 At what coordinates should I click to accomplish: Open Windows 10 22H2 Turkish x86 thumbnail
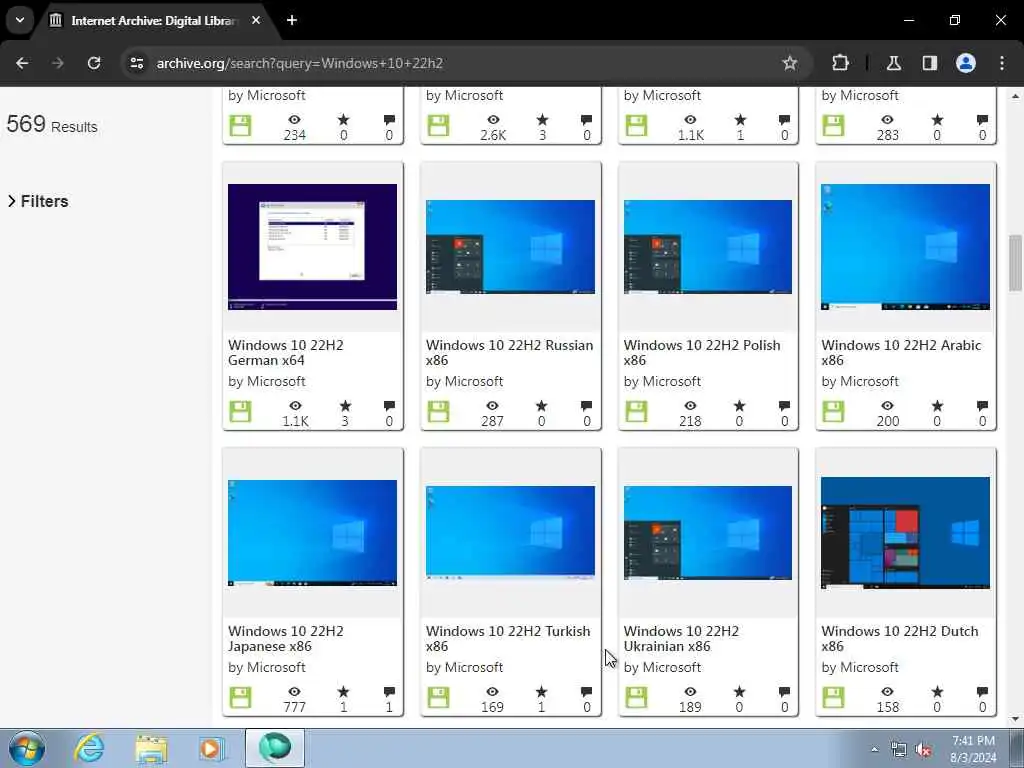click(510, 533)
